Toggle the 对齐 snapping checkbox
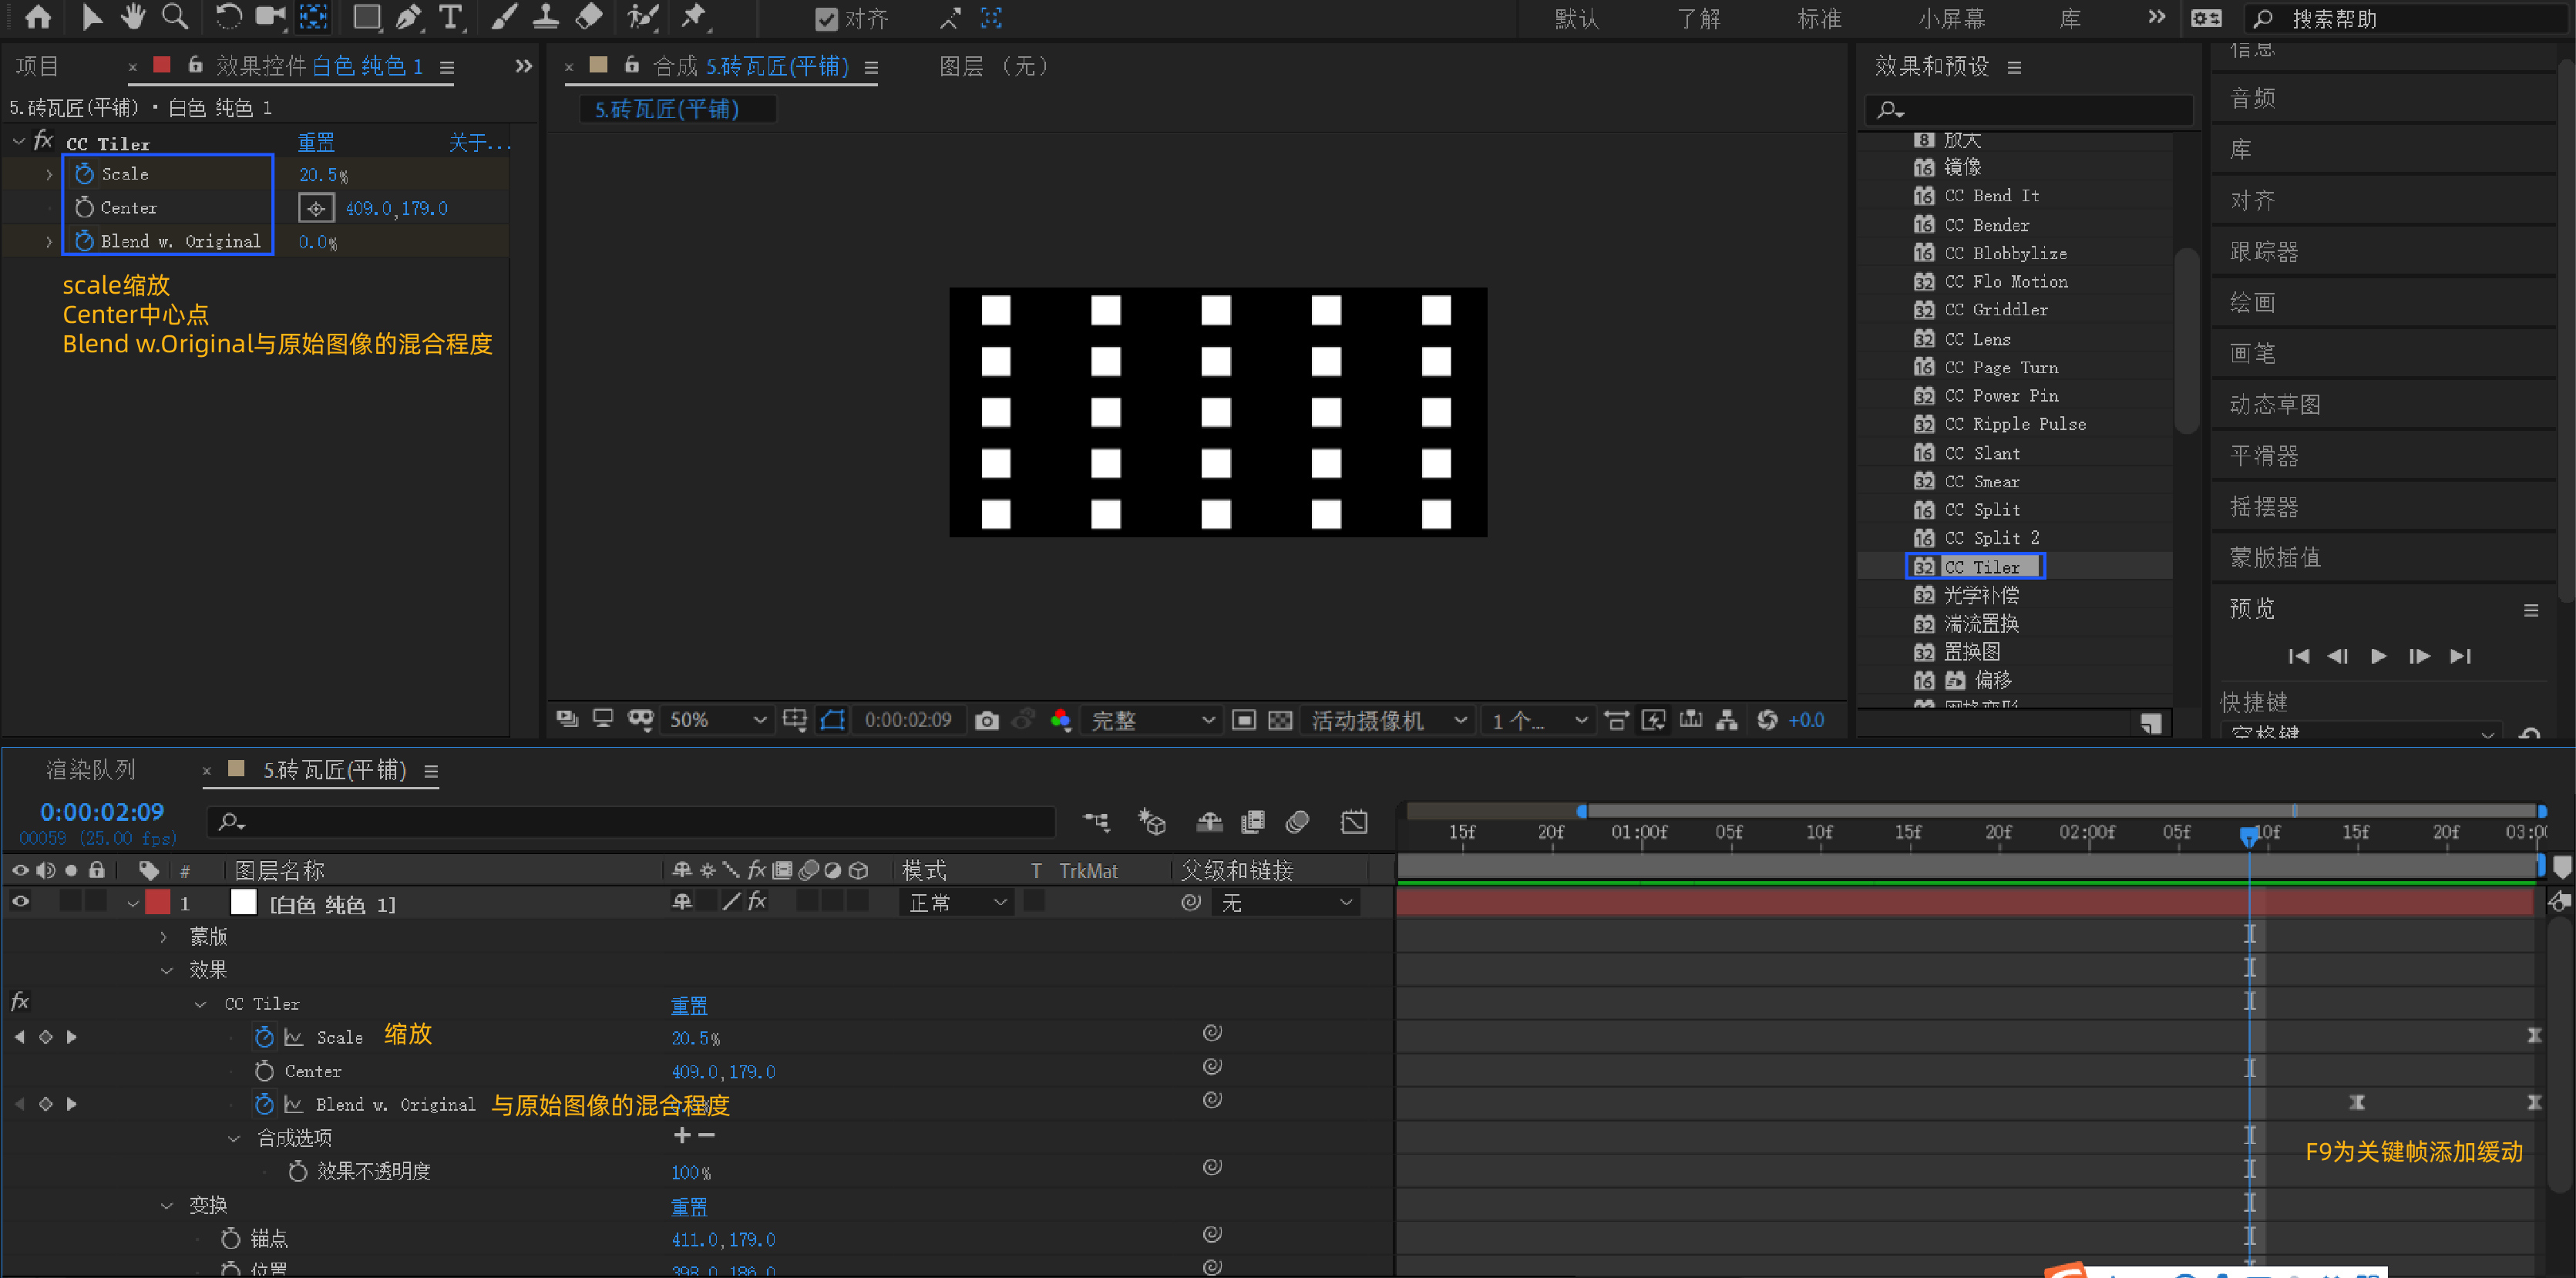The image size is (2576, 1278). tap(826, 19)
